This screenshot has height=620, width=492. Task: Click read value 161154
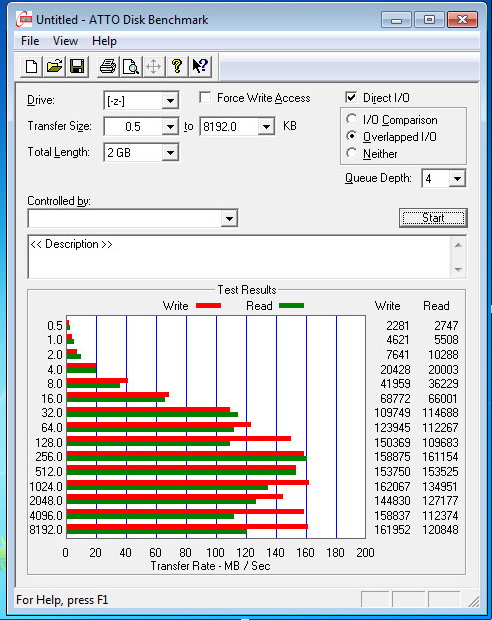440,457
